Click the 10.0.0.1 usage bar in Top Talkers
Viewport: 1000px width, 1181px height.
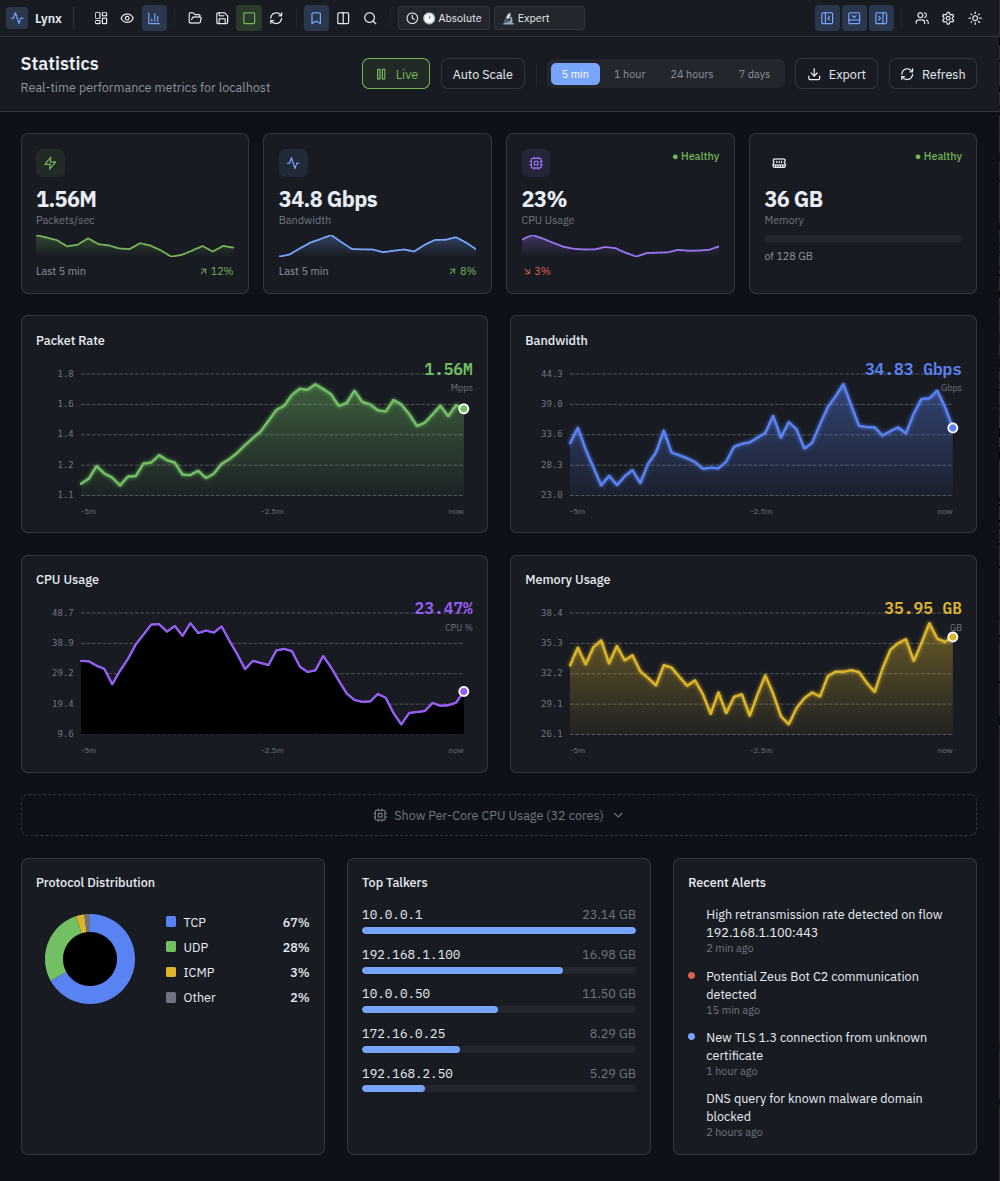coord(498,930)
